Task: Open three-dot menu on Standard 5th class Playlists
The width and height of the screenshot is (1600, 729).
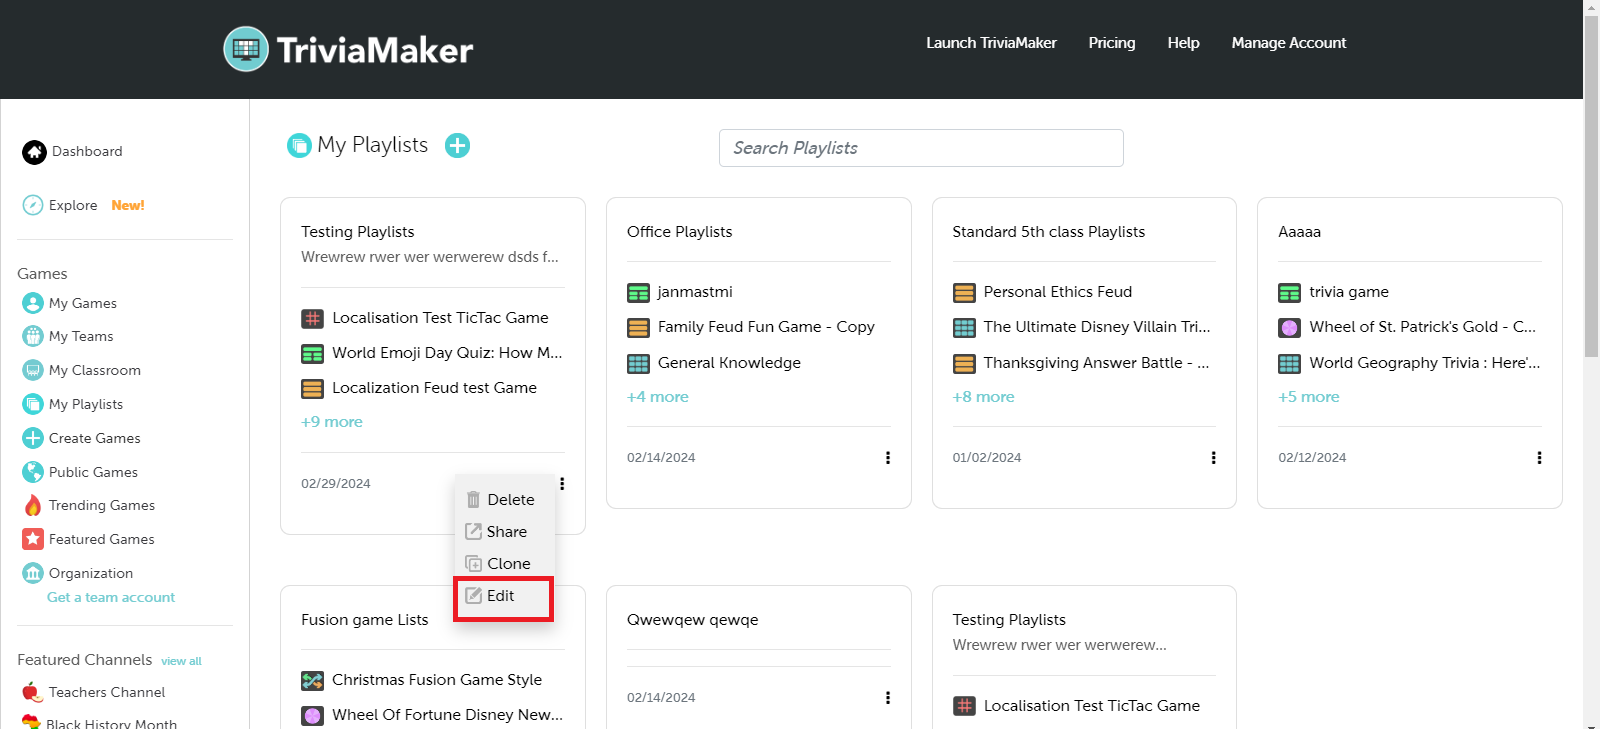Action: [1213, 458]
